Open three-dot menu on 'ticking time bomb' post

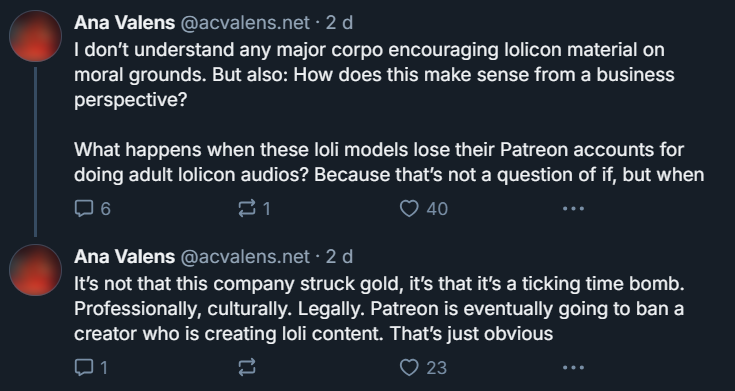point(573,368)
